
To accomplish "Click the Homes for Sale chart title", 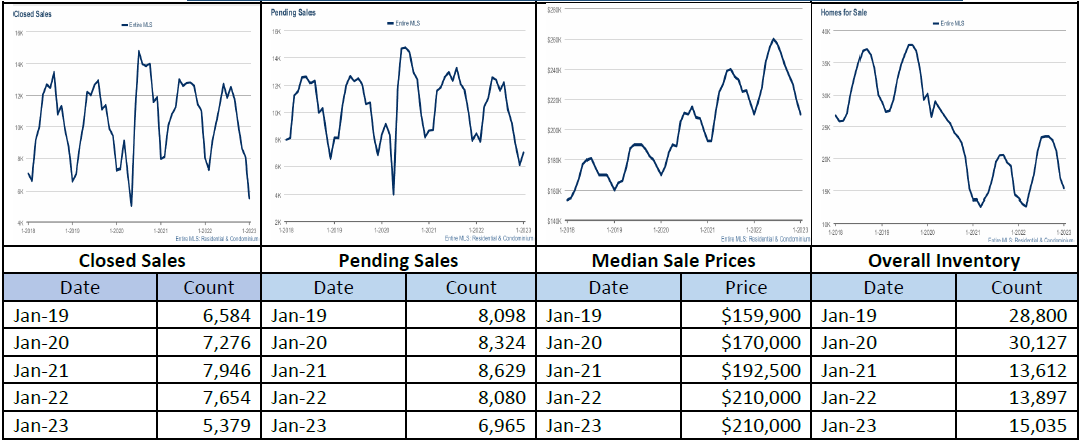I will click(842, 12).
